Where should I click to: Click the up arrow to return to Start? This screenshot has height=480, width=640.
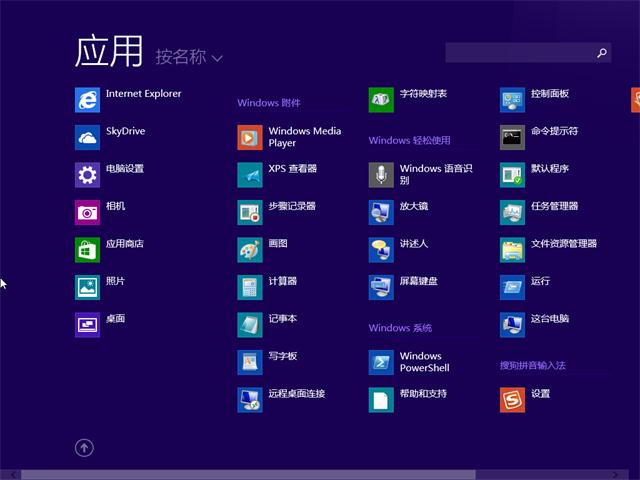coord(84,448)
